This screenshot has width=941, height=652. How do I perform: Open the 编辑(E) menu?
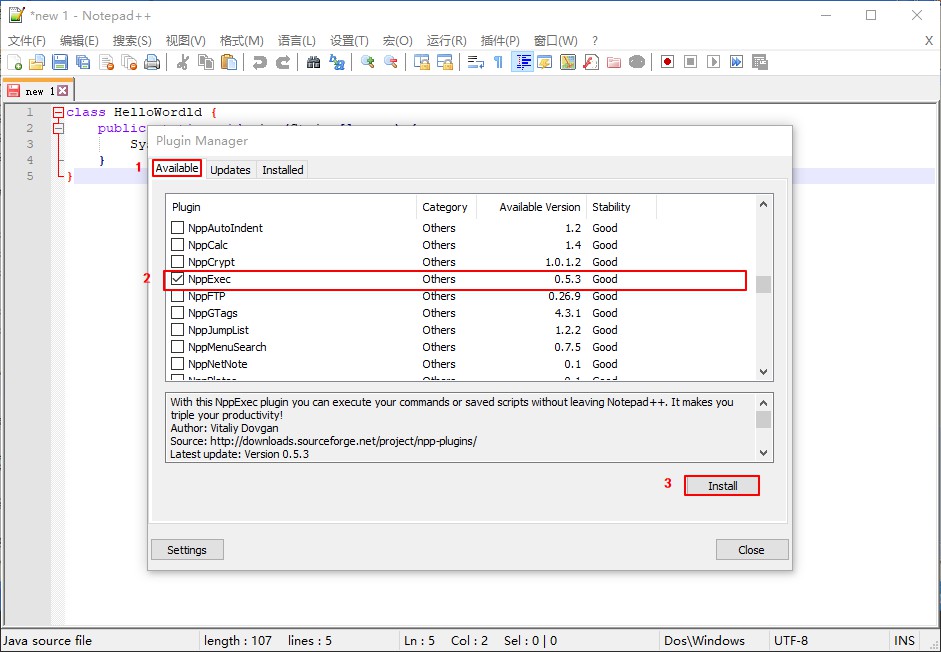click(x=79, y=40)
